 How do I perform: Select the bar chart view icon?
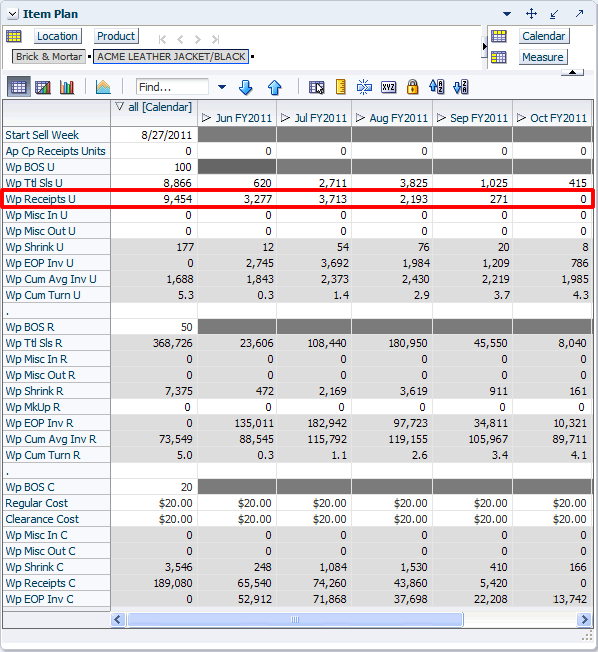coord(67,87)
